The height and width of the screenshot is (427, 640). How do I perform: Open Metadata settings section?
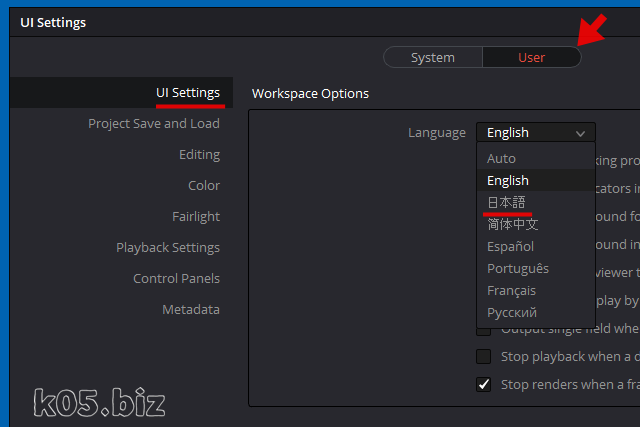click(190, 310)
